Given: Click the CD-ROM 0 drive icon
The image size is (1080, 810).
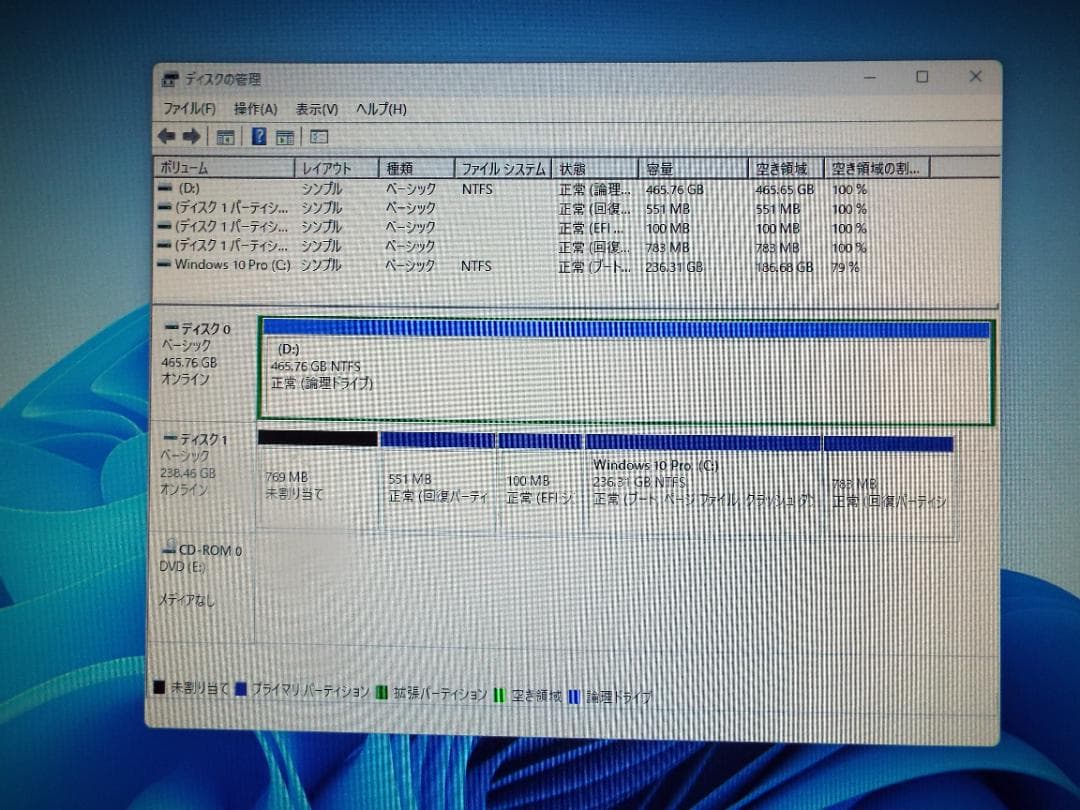Looking at the screenshot, I should coord(170,549).
